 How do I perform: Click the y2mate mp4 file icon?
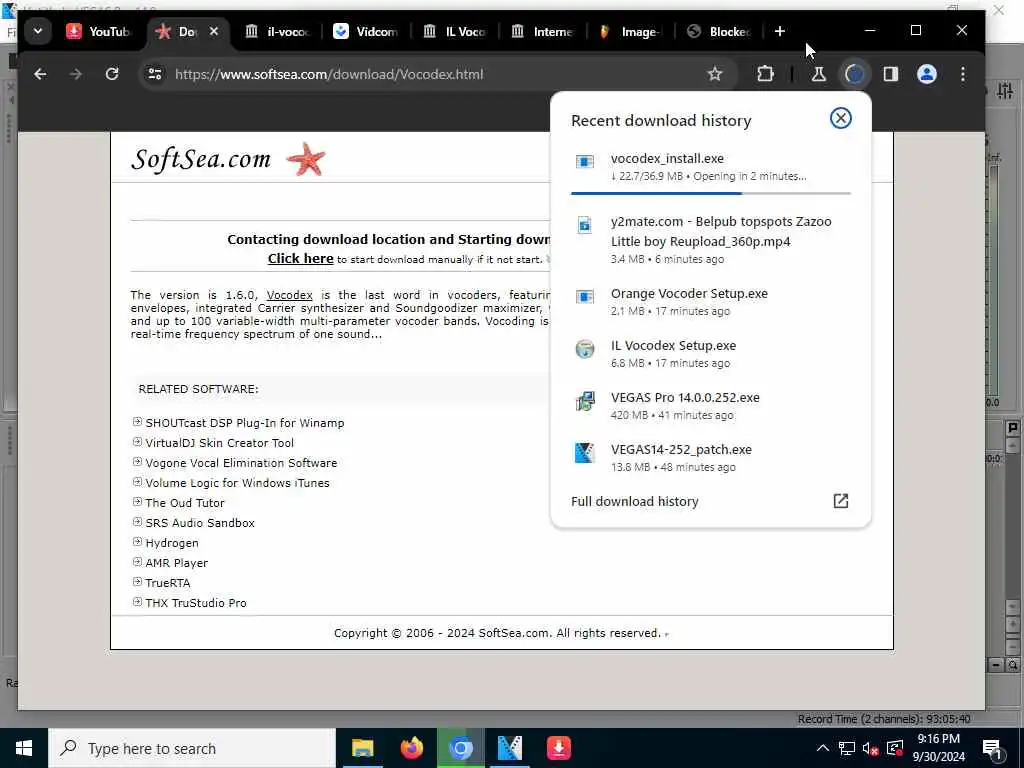coord(584,225)
